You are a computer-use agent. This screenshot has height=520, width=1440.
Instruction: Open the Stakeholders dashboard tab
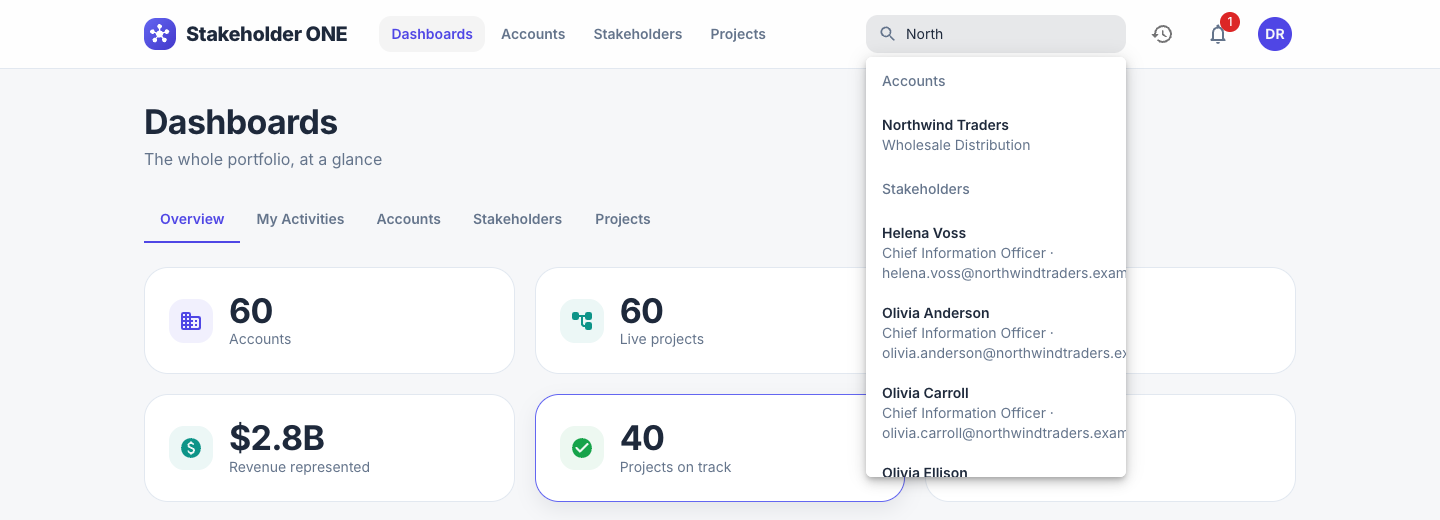tap(518, 219)
